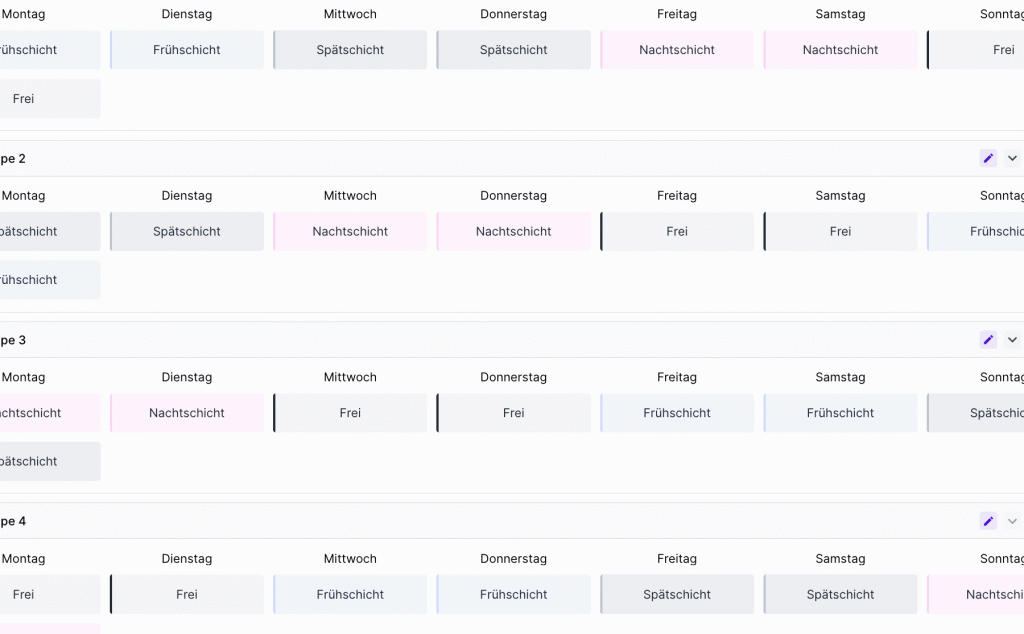Click the pencil edit icon for group 2
Image resolution: width=1024 pixels, height=634 pixels.
tap(988, 158)
